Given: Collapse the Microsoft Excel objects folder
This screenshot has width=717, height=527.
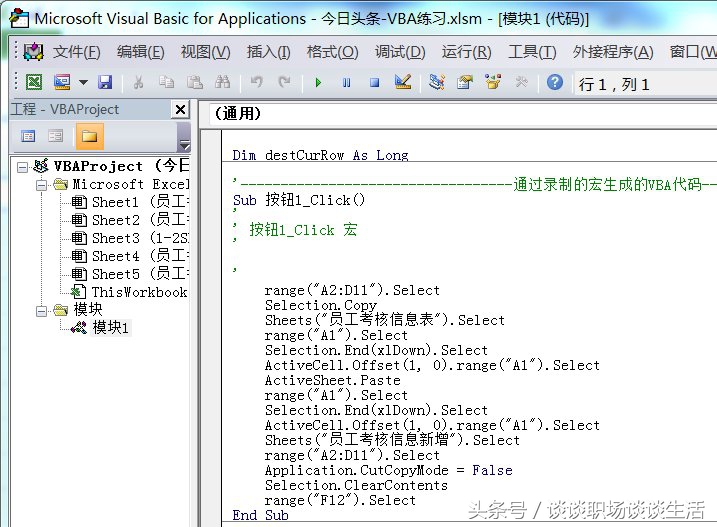Looking at the screenshot, I should [41, 185].
